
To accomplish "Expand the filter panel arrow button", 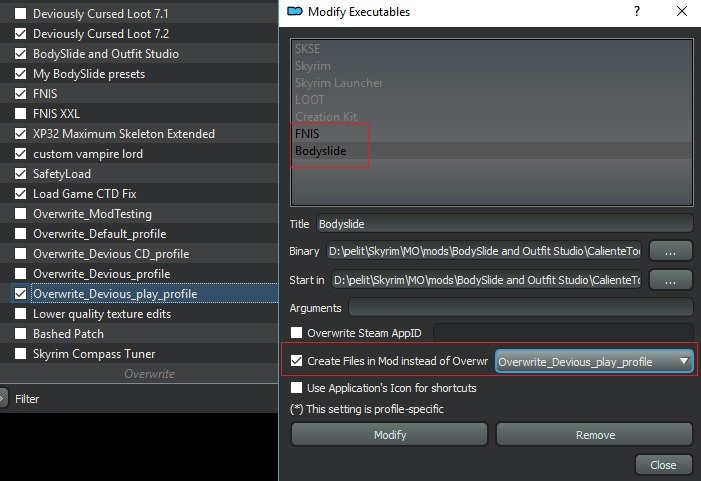I will pyautogui.click(x=3, y=398).
